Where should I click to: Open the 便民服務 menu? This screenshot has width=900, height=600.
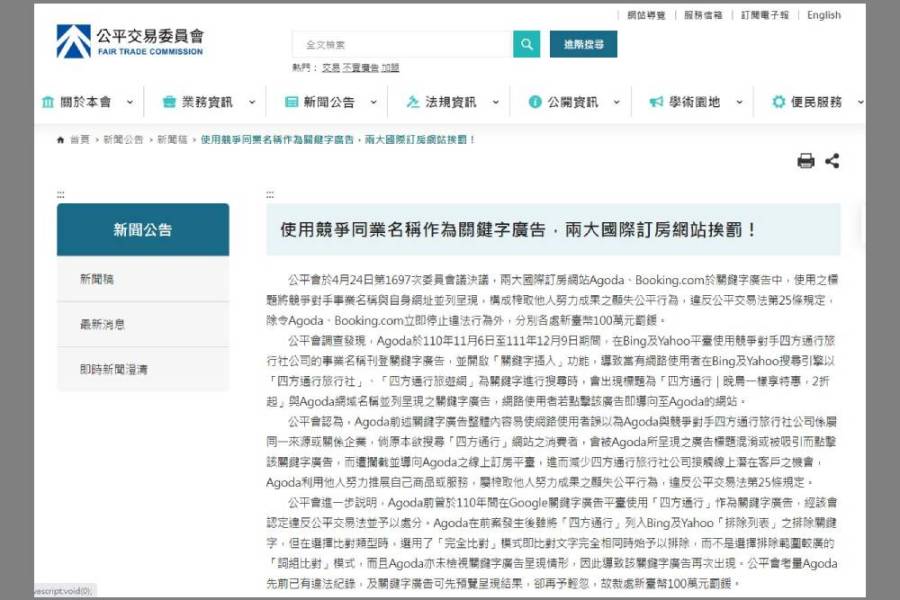coord(816,102)
